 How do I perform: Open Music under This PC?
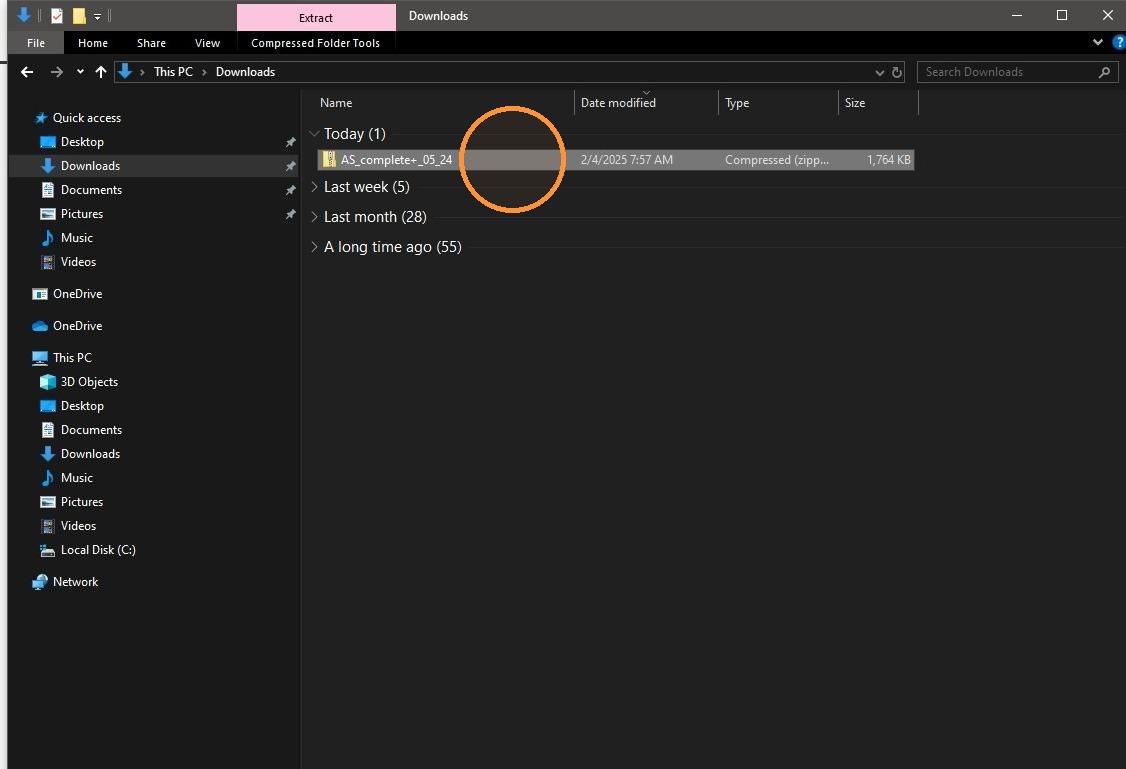pyautogui.click(x=77, y=478)
